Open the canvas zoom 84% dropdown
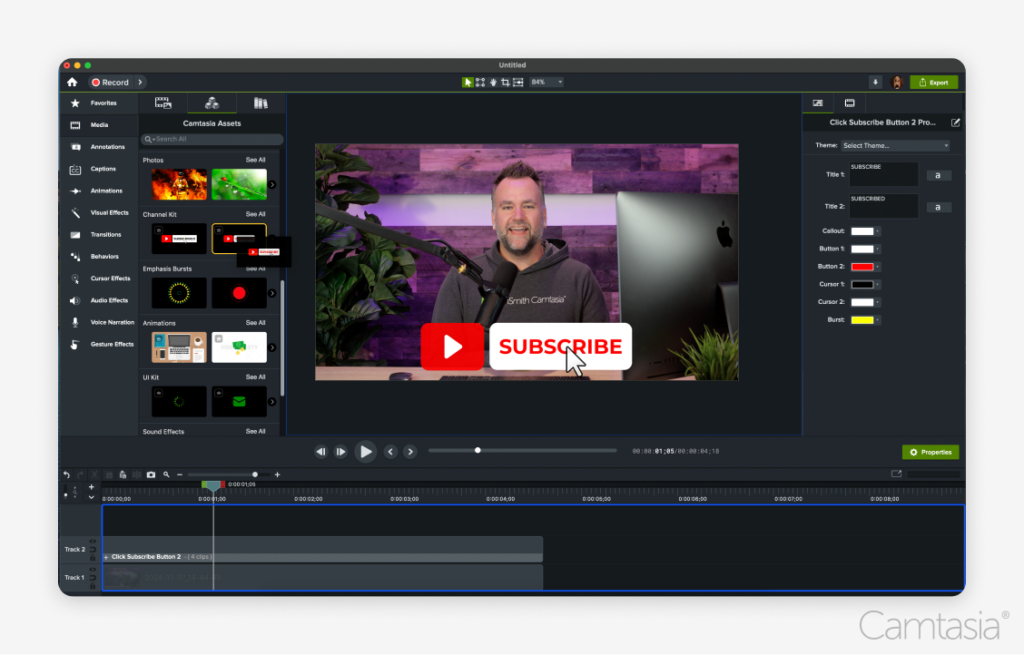This screenshot has height=655, width=1024. [x=547, y=82]
